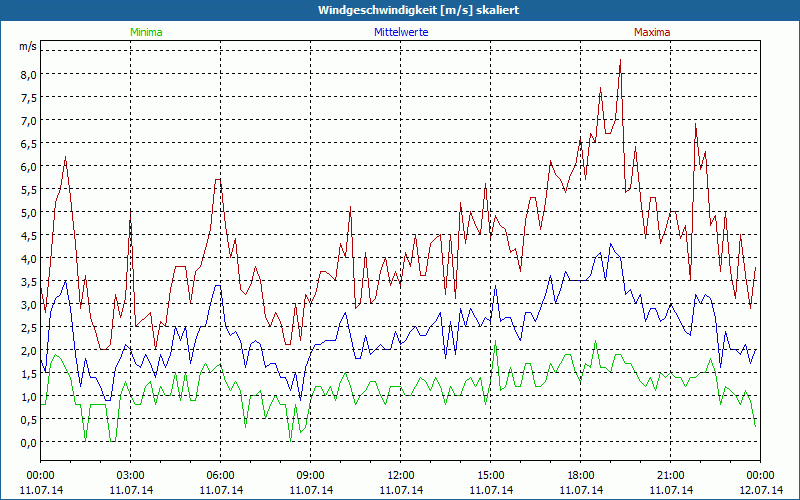Screen dimensions: 800x500
Task: Click the 2,0 y-axis value
Action: (x=29, y=350)
